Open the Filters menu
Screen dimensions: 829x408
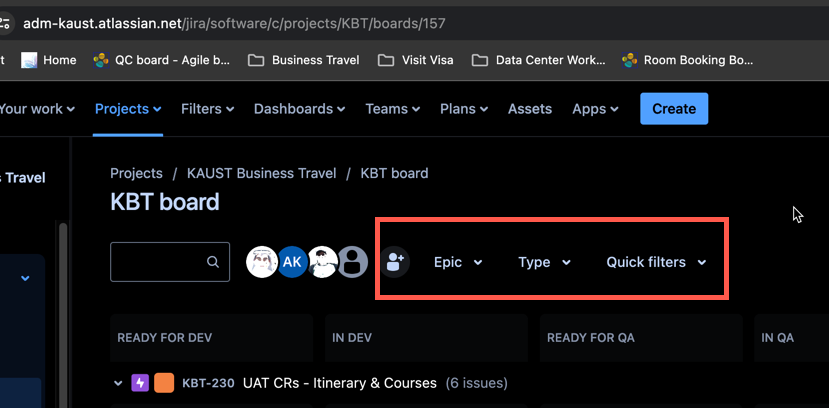pos(207,109)
